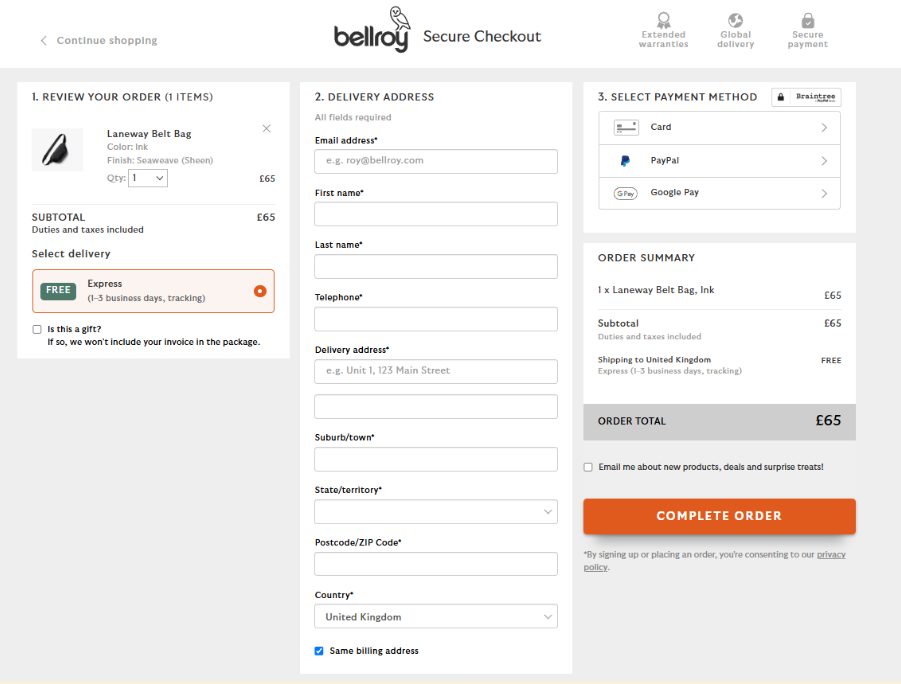This screenshot has height=684, width=901.
Task: Go back via Continue shopping
Action: click(x=99, y=41)
